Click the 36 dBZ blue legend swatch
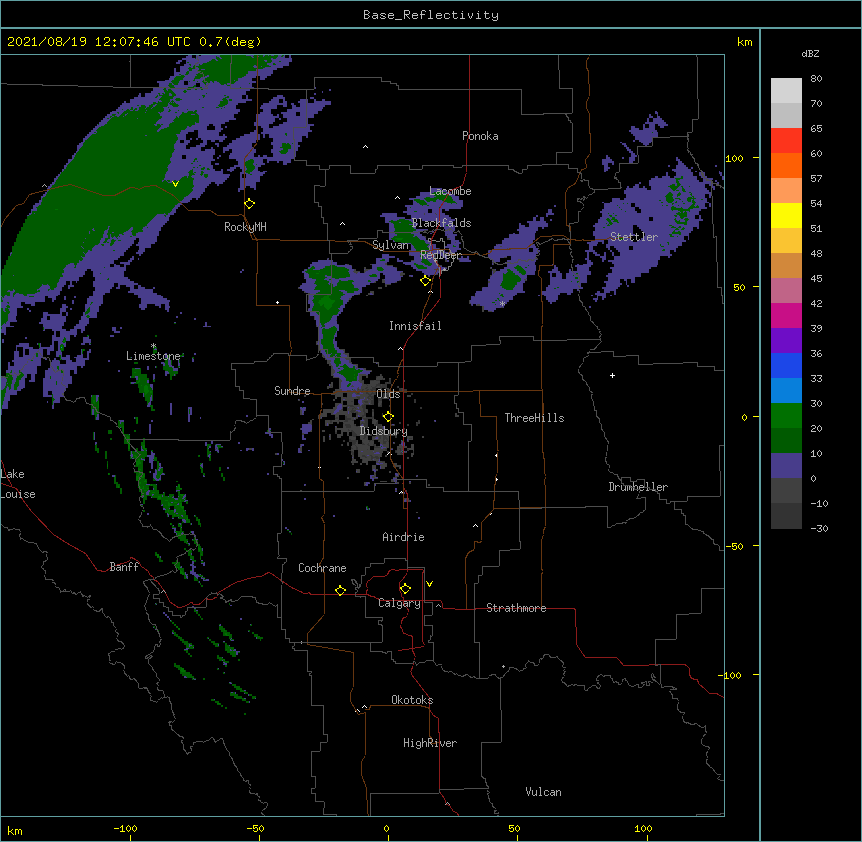Viewport: 862px width, 842px height. (x=786, y=365)
